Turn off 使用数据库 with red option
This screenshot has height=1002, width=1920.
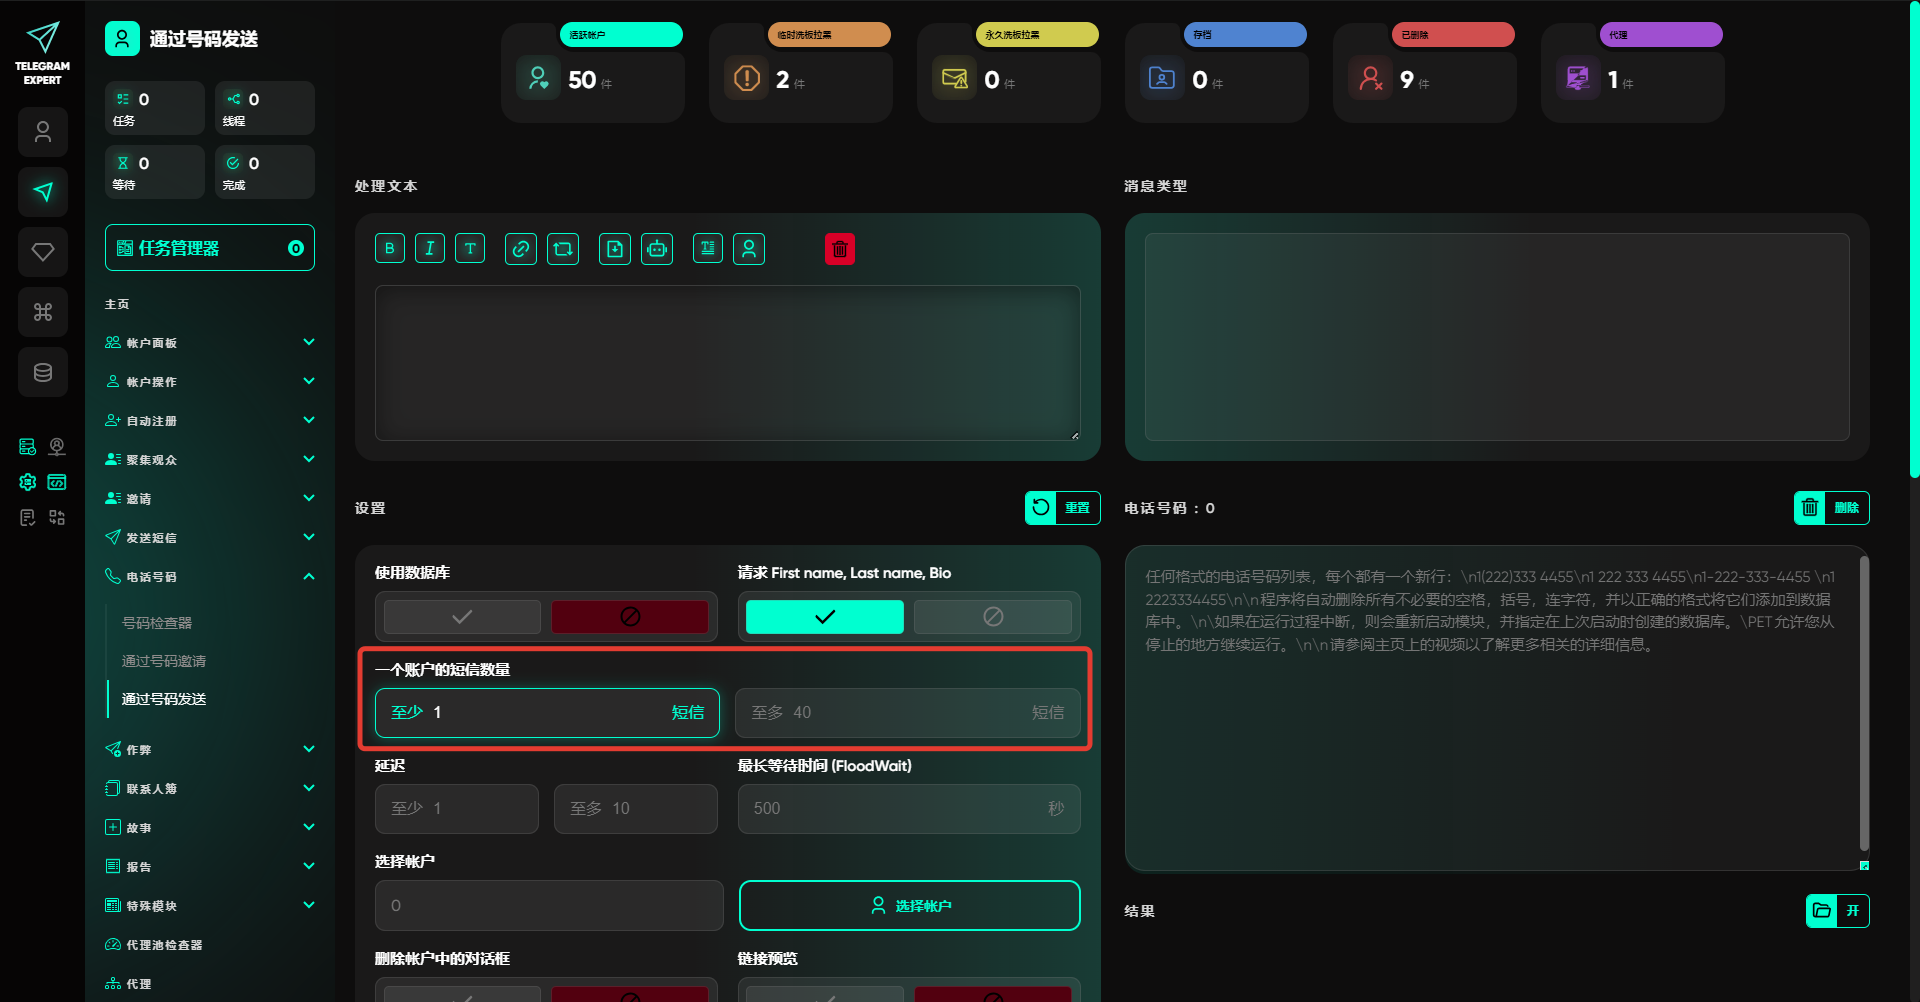[630, 617]
